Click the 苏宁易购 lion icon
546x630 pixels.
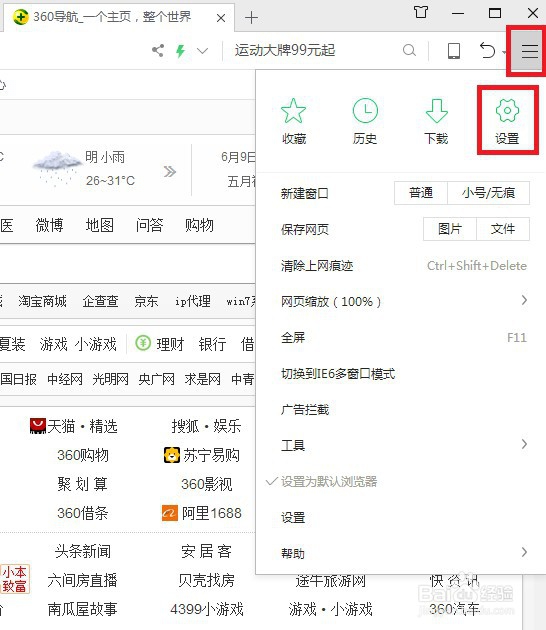[172, 455]
